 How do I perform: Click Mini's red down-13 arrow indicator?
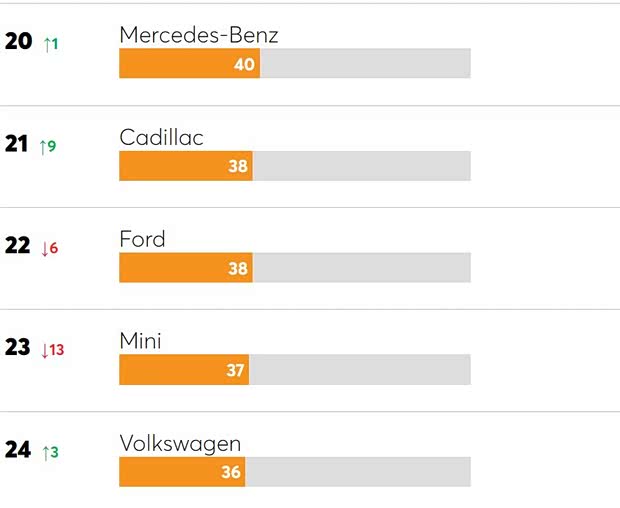[x=52, y=350]
